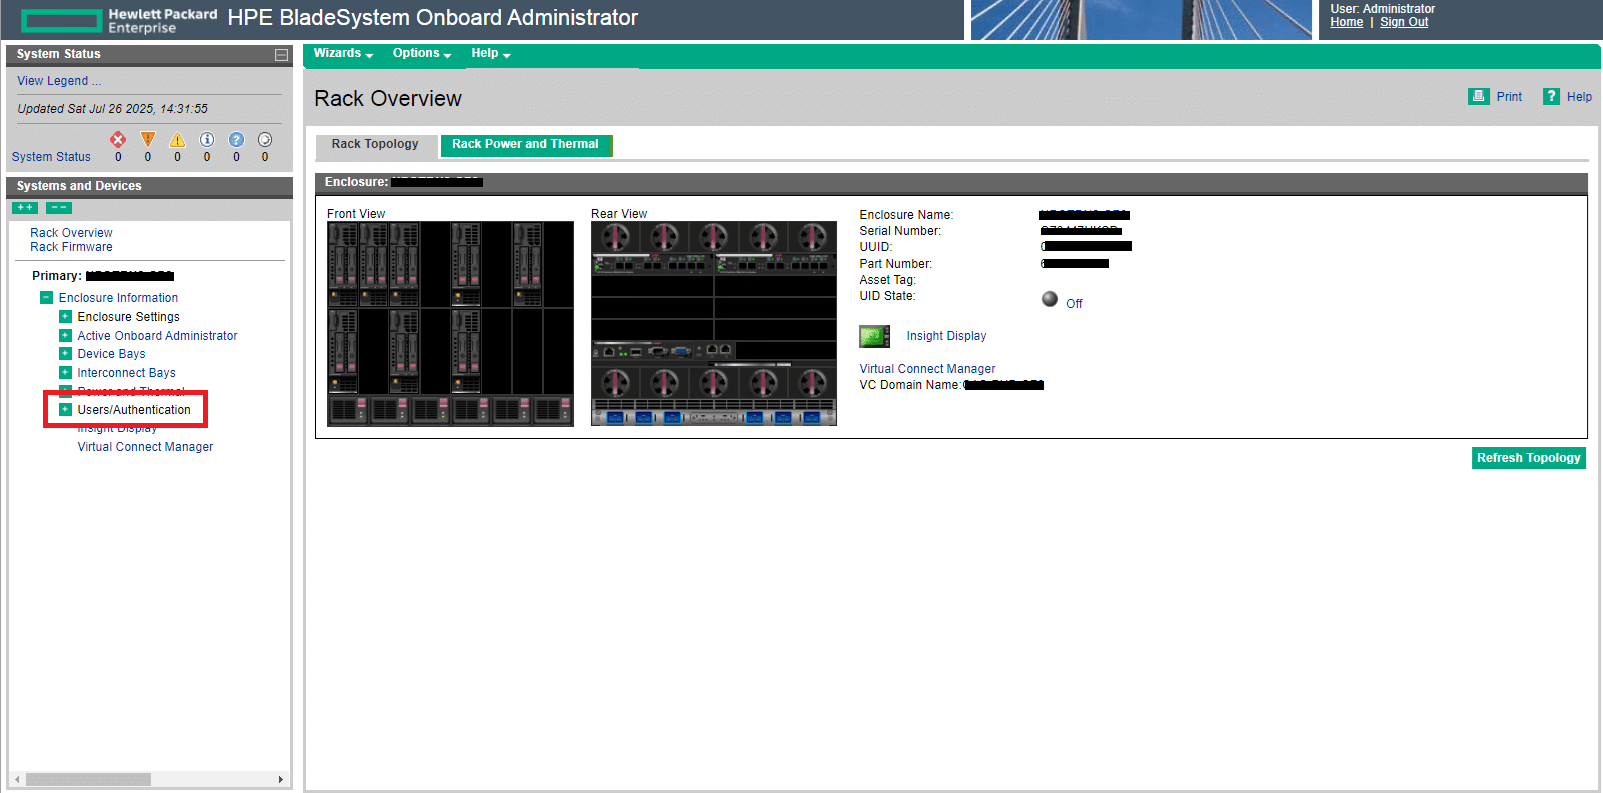Open Enclosure Information link
Viewport: 1603px width, 793px height.
(x=118, y=298)
